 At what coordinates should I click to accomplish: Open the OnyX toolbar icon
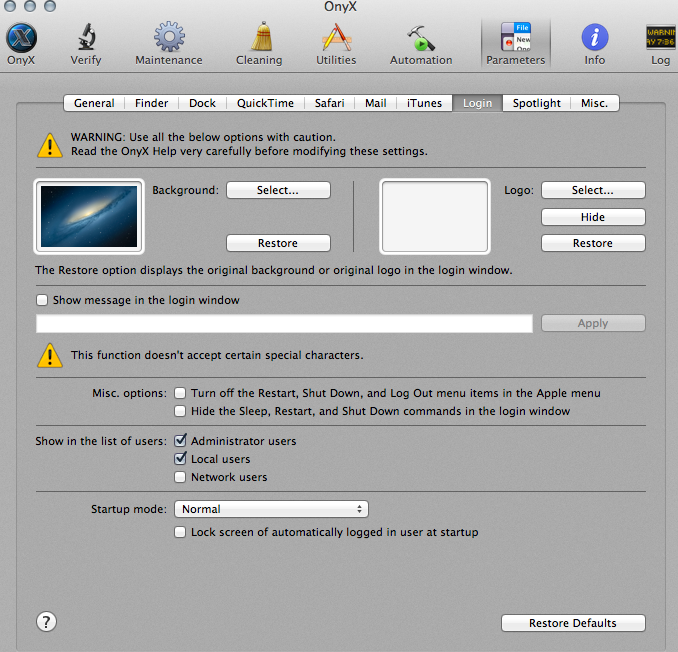coord(21,43)
